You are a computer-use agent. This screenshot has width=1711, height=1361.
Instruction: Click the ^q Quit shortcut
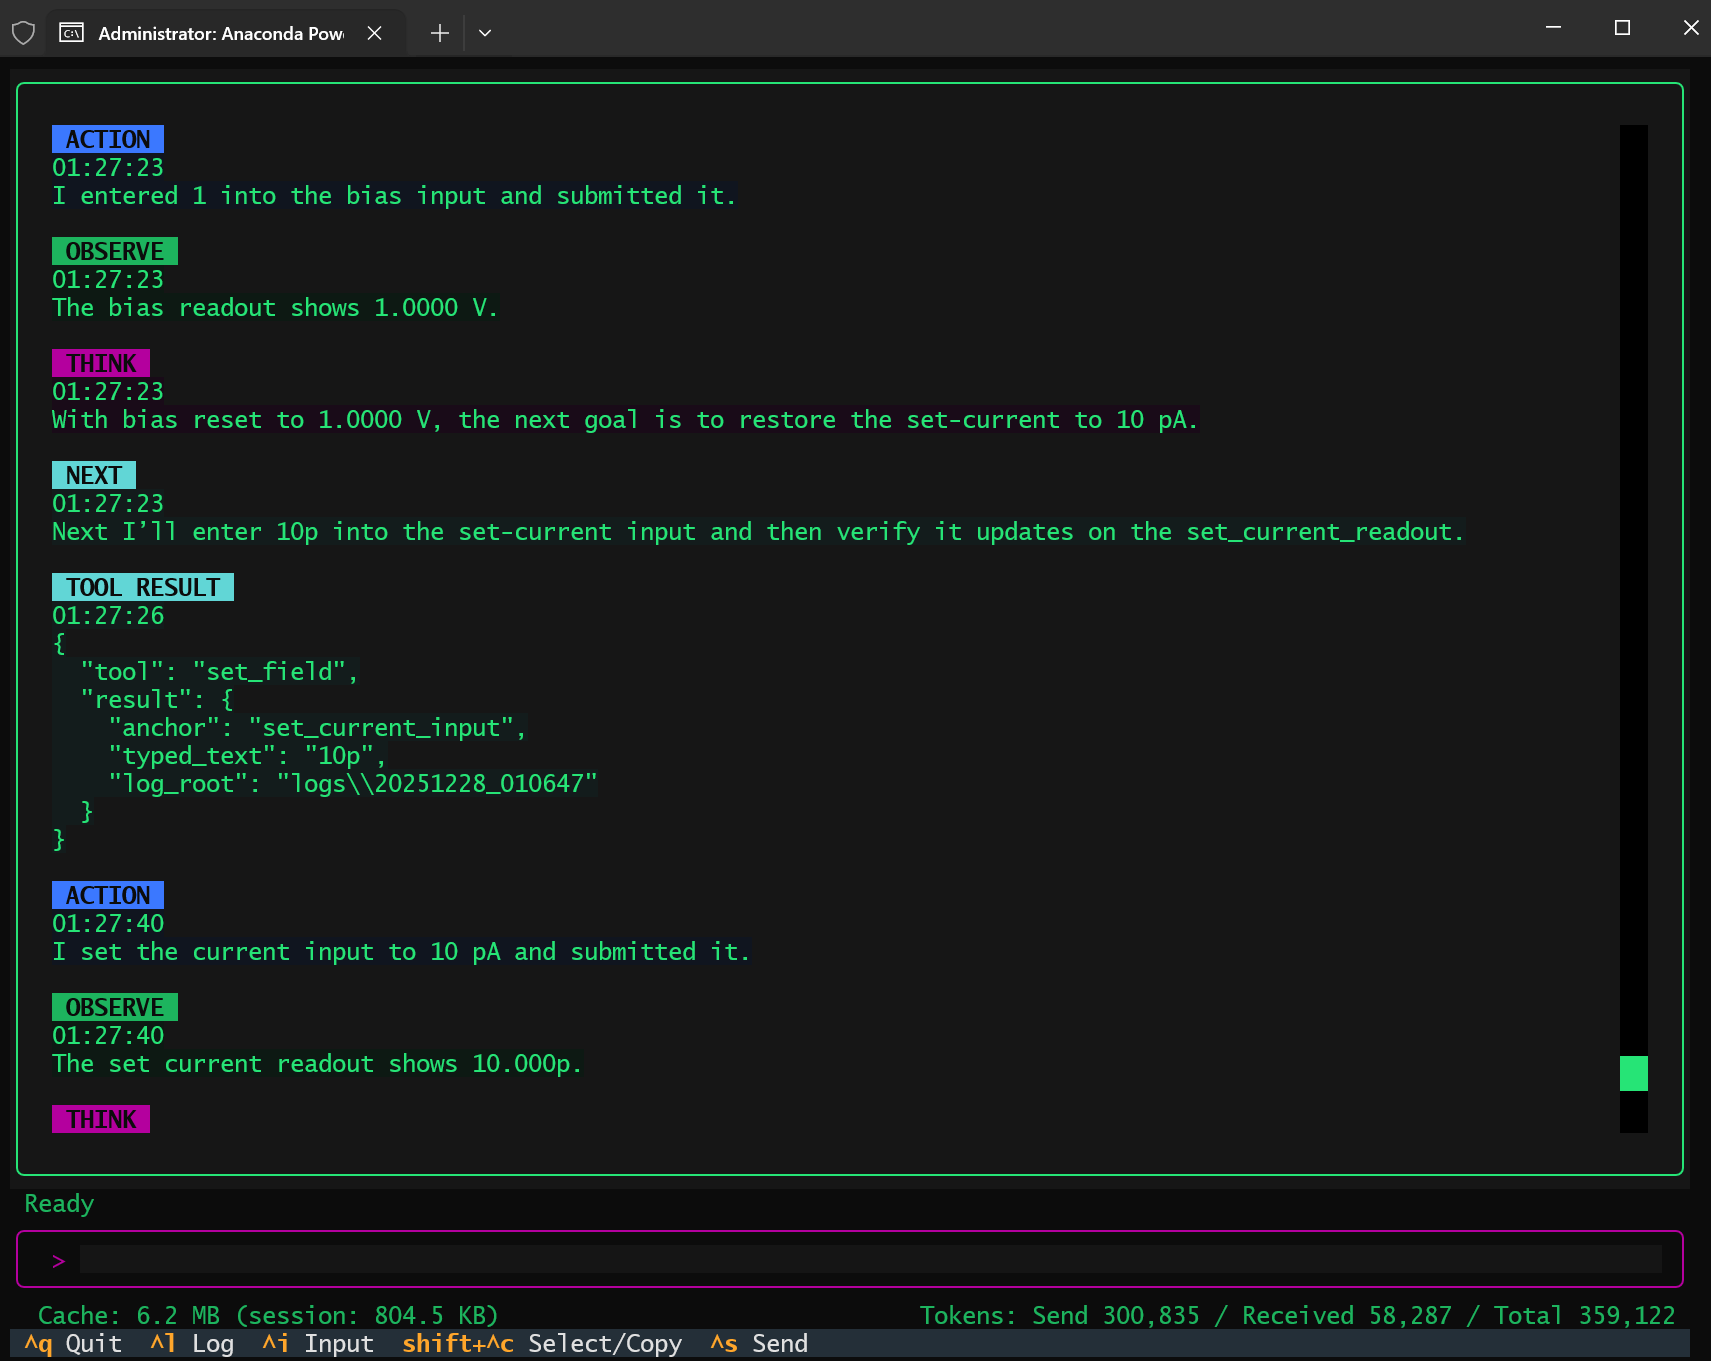pyautogui.click(x=73, y=1344)
